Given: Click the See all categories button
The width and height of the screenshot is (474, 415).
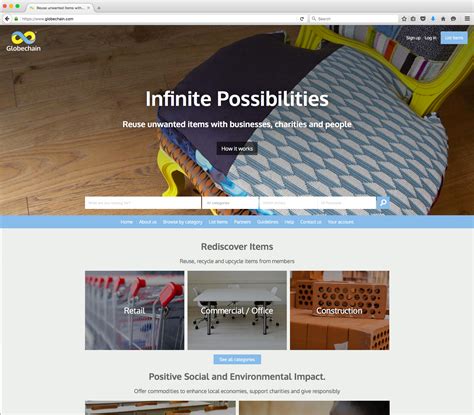Looking at the screenshot, I should [x=237, y=359].
